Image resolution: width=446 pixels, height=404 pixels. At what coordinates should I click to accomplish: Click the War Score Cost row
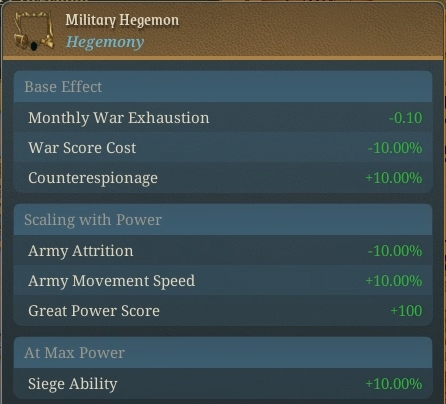pyautogui.click(x=223, y=147)
